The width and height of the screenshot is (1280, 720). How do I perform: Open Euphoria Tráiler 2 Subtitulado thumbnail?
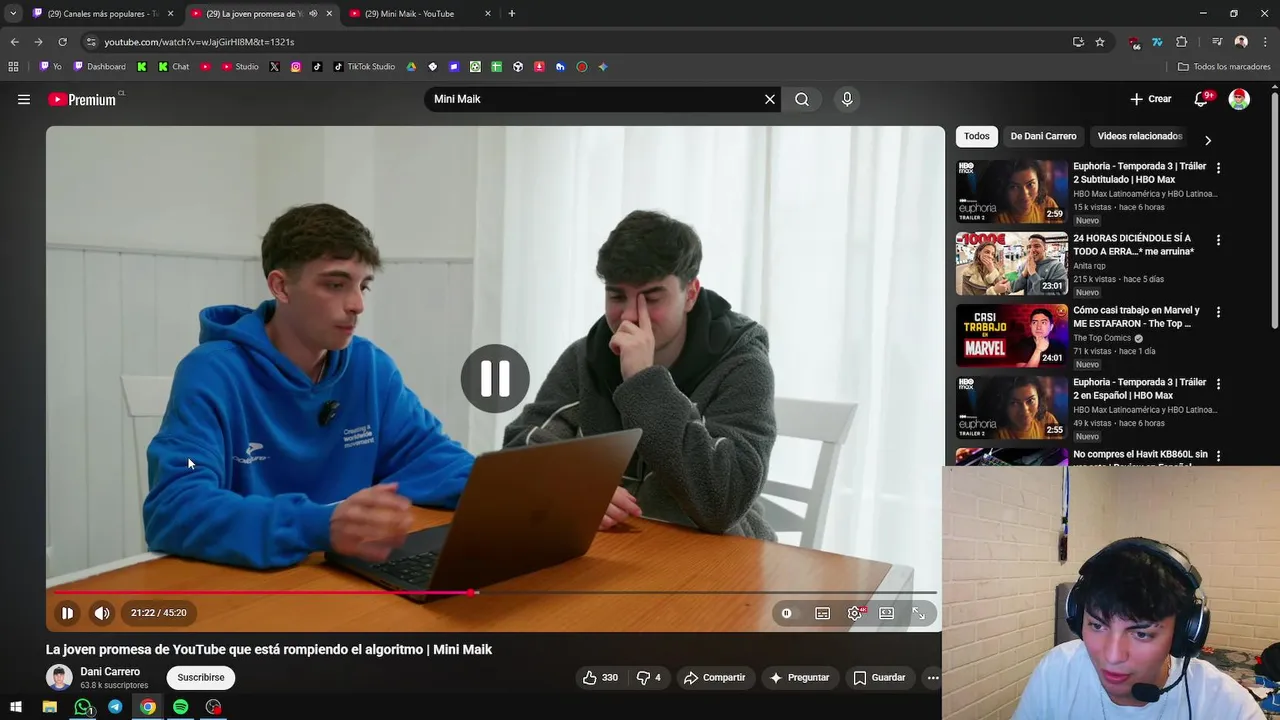point(1011,191)
